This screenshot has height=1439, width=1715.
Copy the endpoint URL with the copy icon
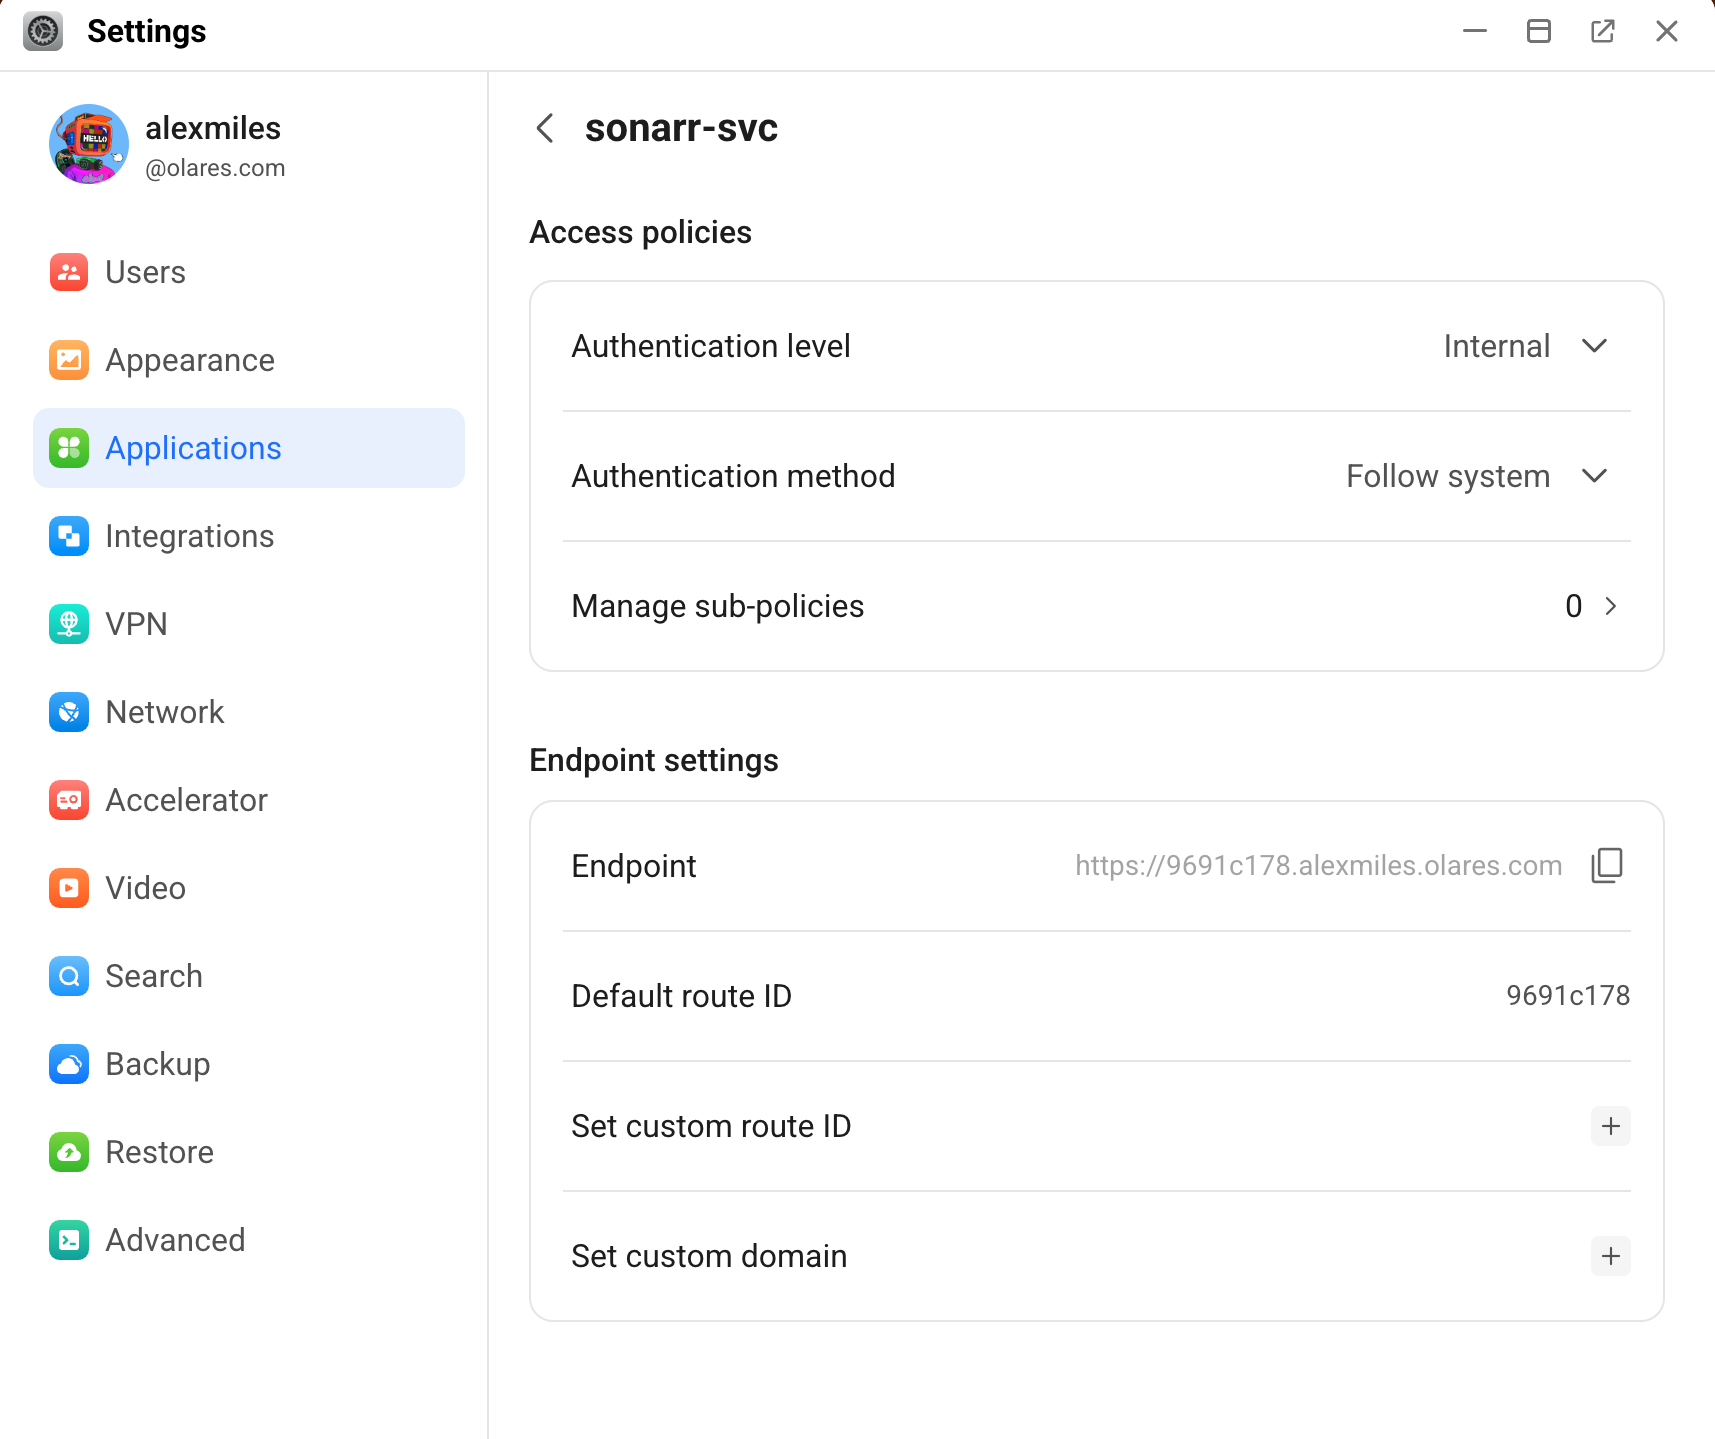(1607, 865)
